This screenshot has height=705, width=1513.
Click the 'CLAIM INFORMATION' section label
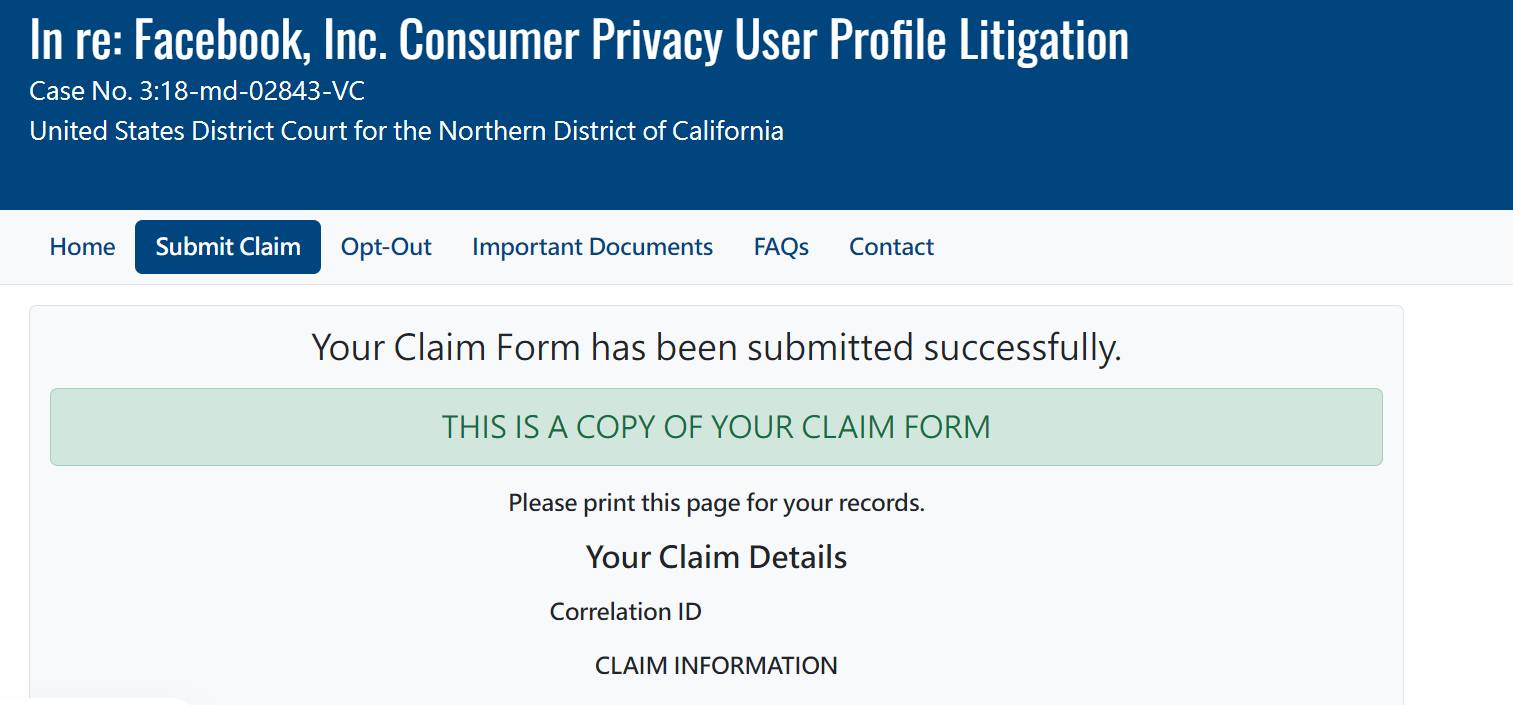point(716,666)
